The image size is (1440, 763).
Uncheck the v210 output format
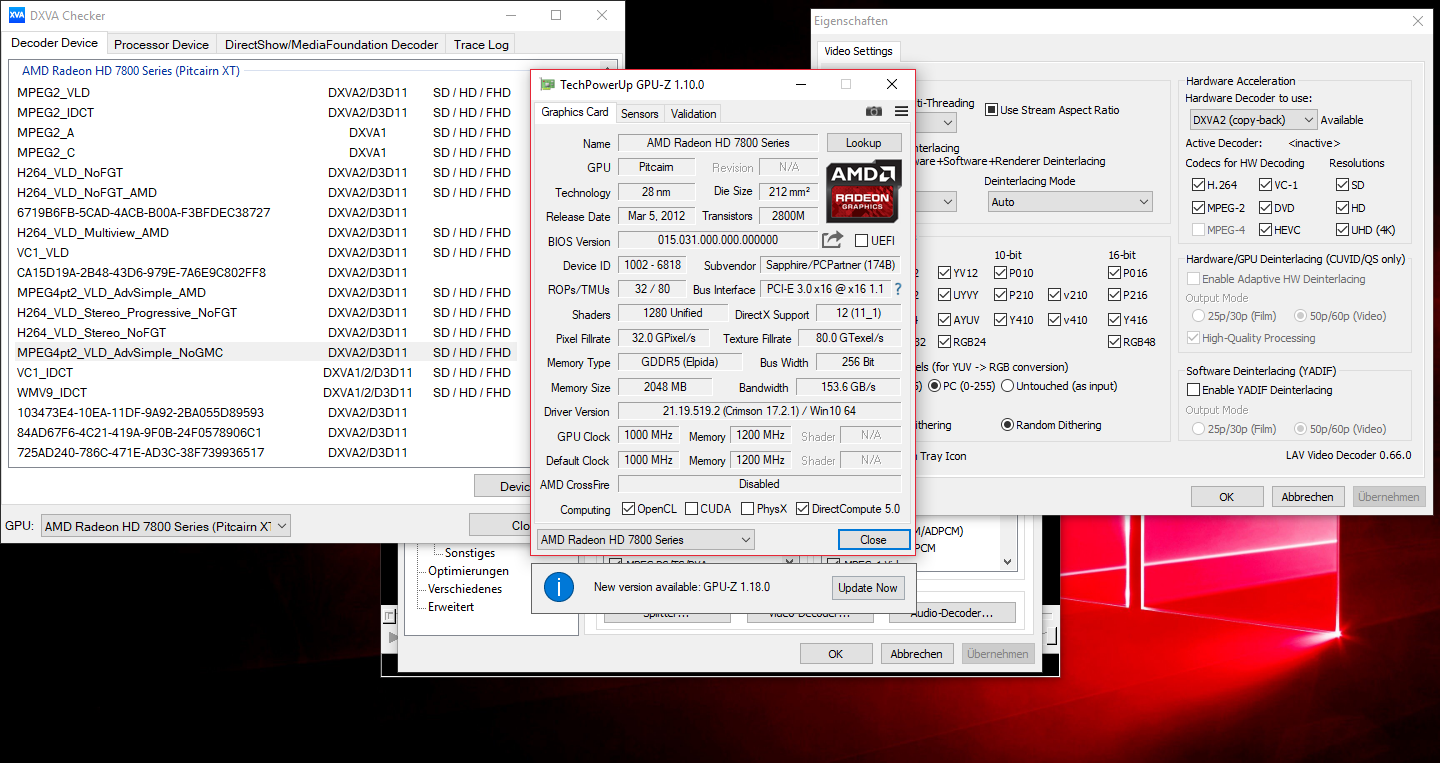[x=1054, y=295]
